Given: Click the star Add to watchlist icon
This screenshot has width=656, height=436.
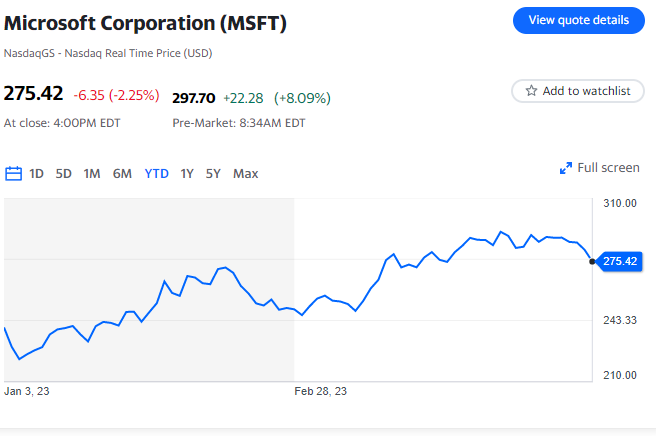Looking at the screenshot, I should point(531,91).
